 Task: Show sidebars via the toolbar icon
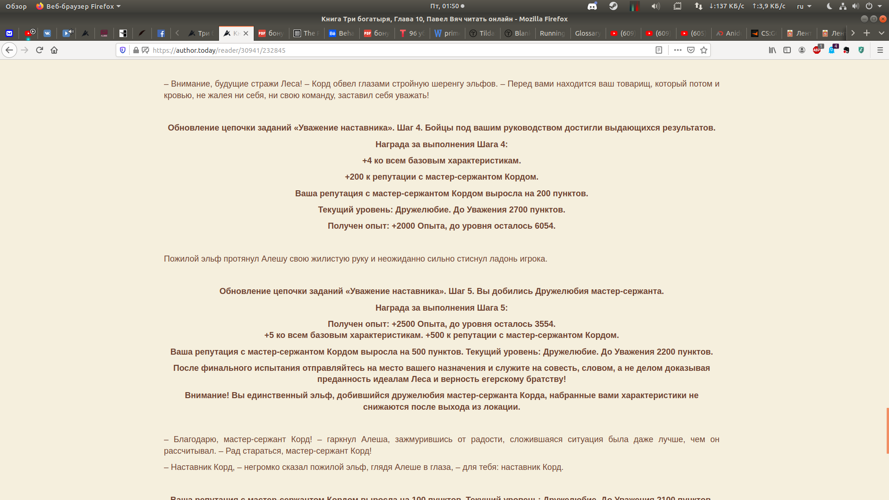click(x=787, y=50)
